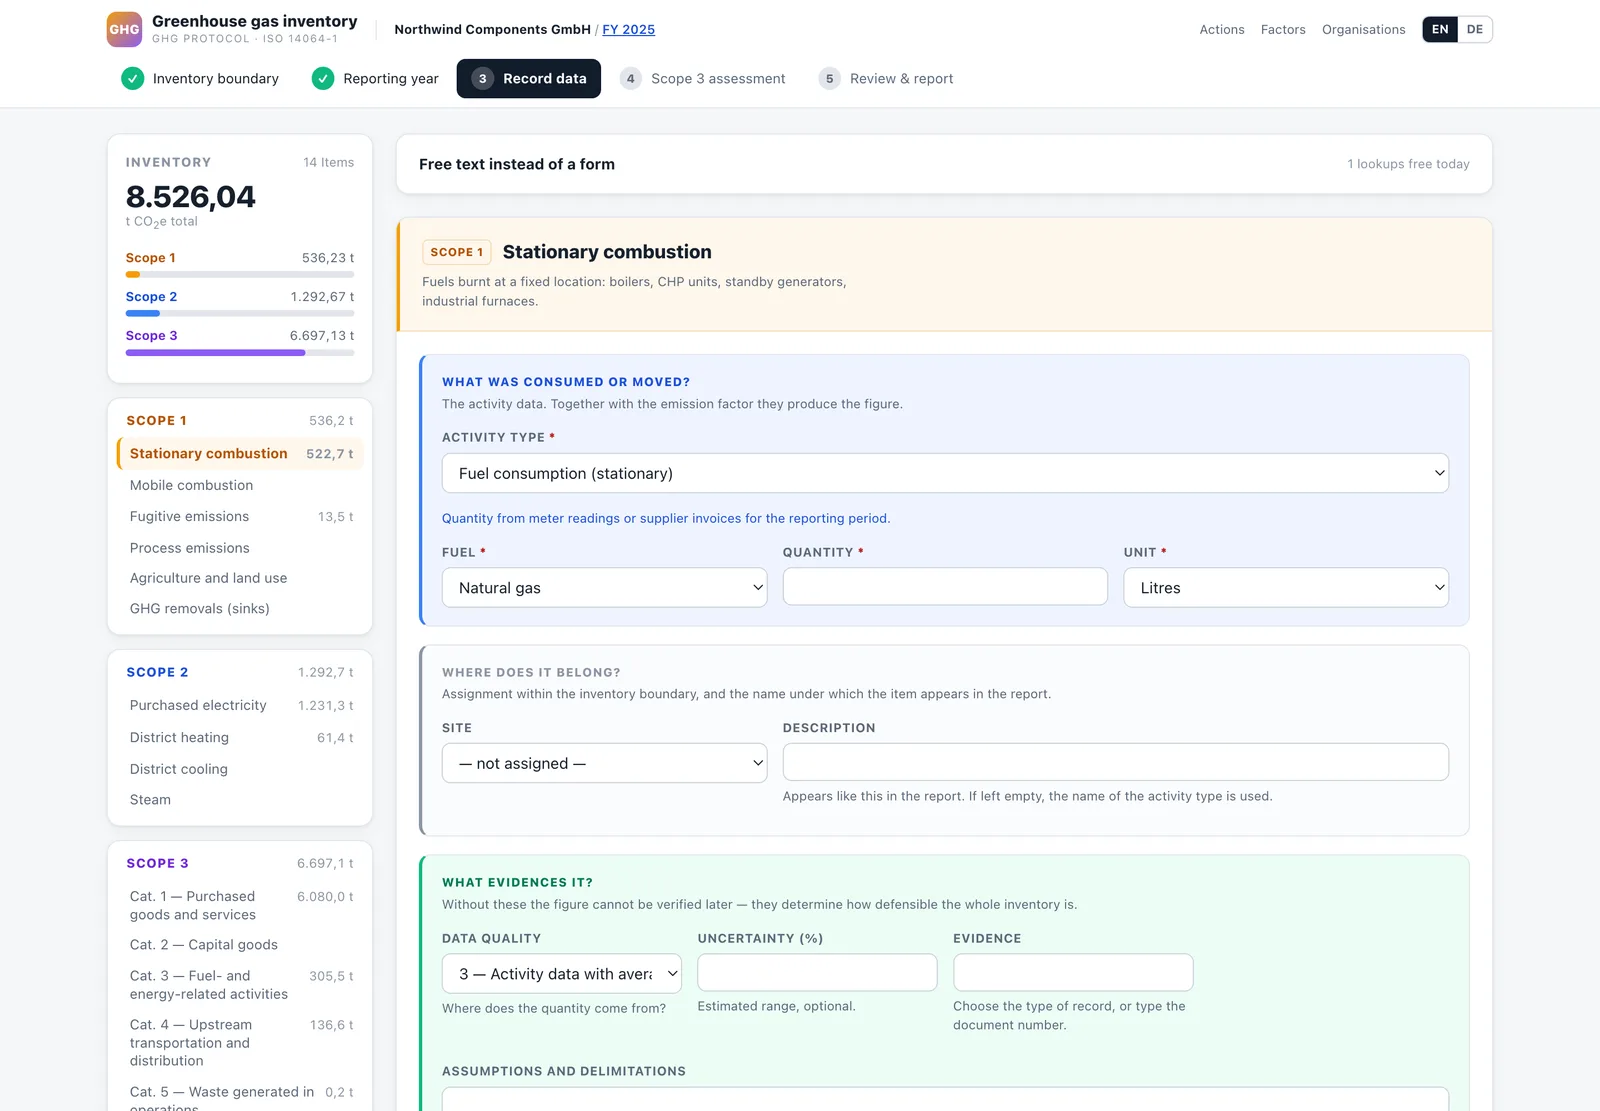Go to Record data step

point(529,78)
